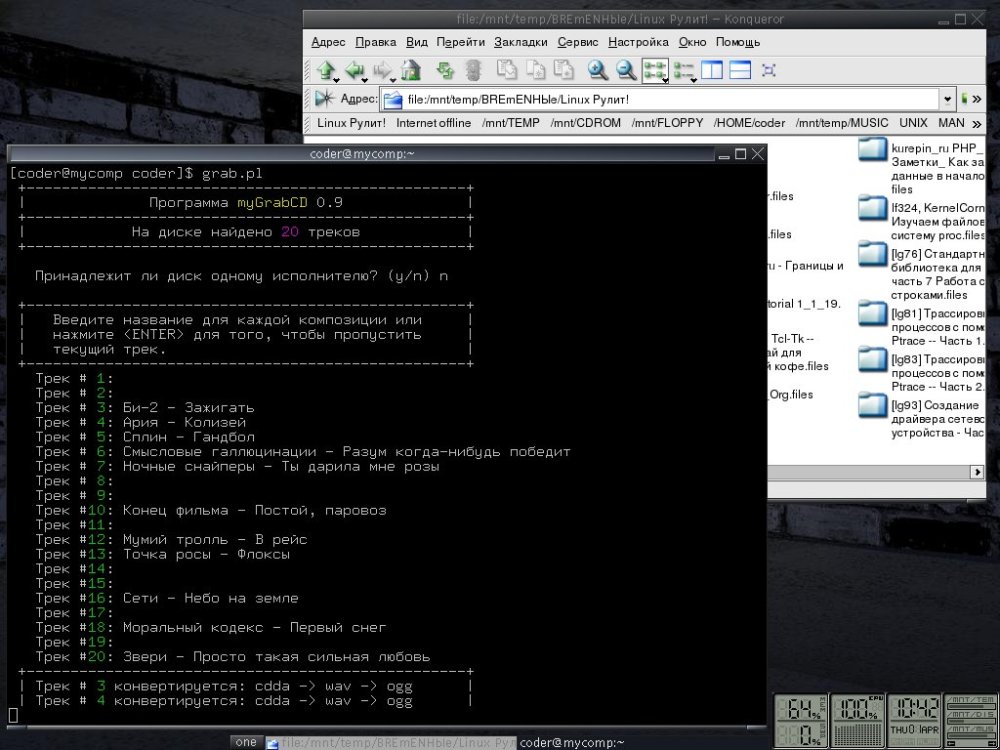1000x750 pixels.
Task: Click the clock and date dock applet
Action: tap(915, 721)
